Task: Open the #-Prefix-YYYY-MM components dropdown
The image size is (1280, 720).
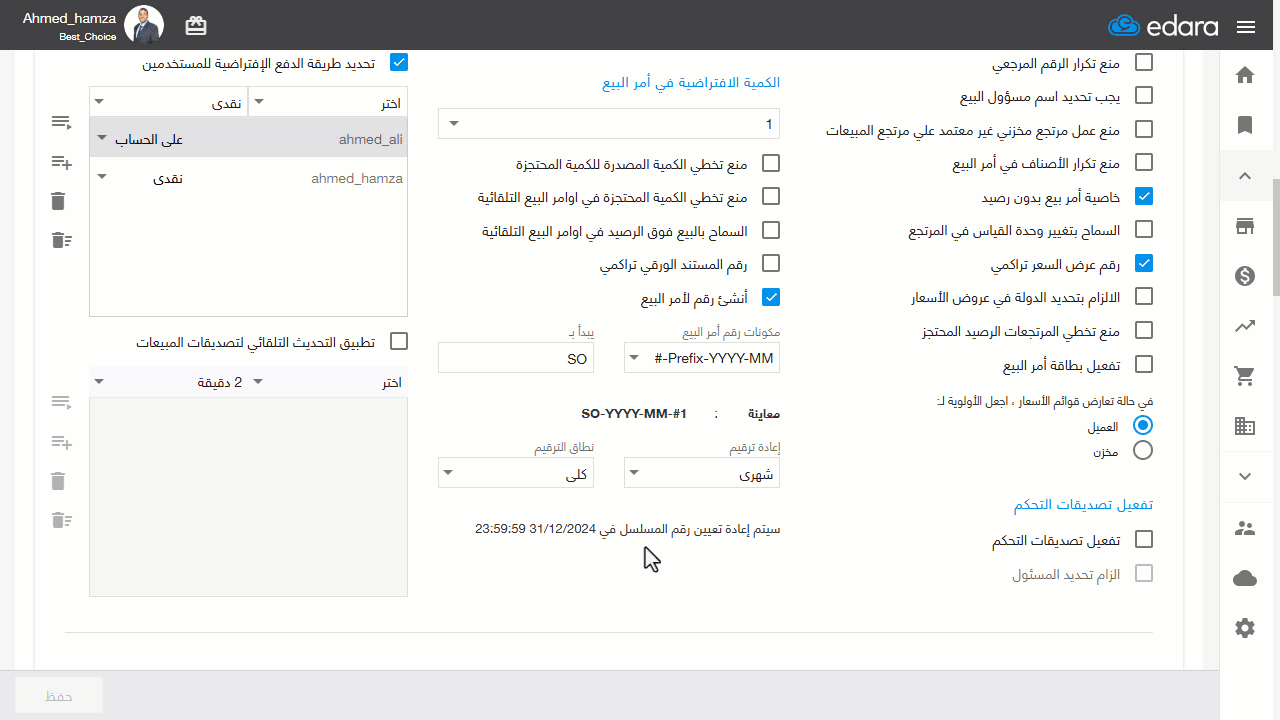Action: pos(702,358)
